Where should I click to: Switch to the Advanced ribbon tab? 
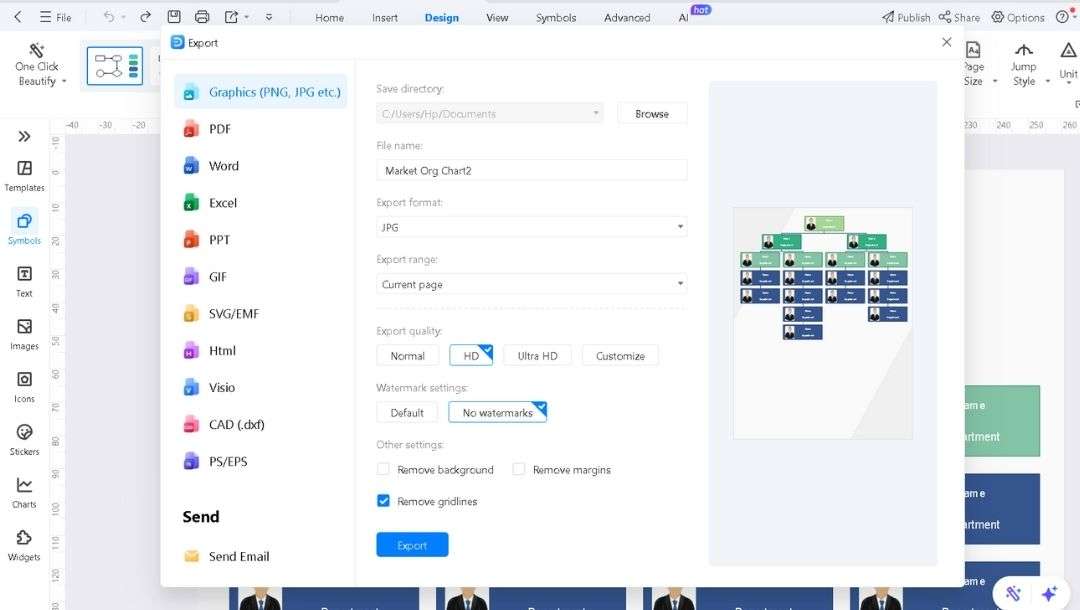pyautogui.click(x=627, y=17)
